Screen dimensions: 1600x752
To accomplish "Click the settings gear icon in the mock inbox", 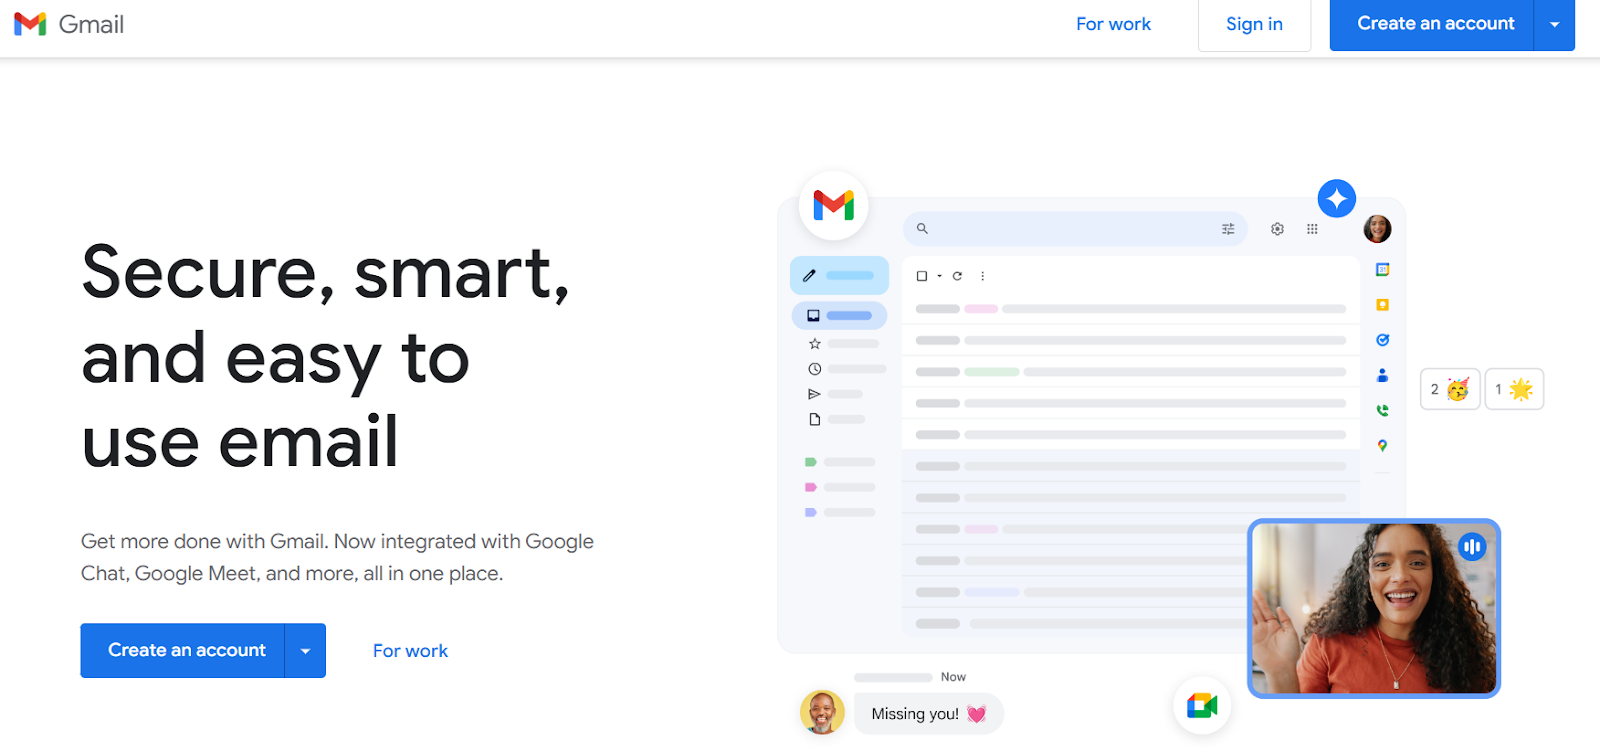I will (x=1277, y=229).
